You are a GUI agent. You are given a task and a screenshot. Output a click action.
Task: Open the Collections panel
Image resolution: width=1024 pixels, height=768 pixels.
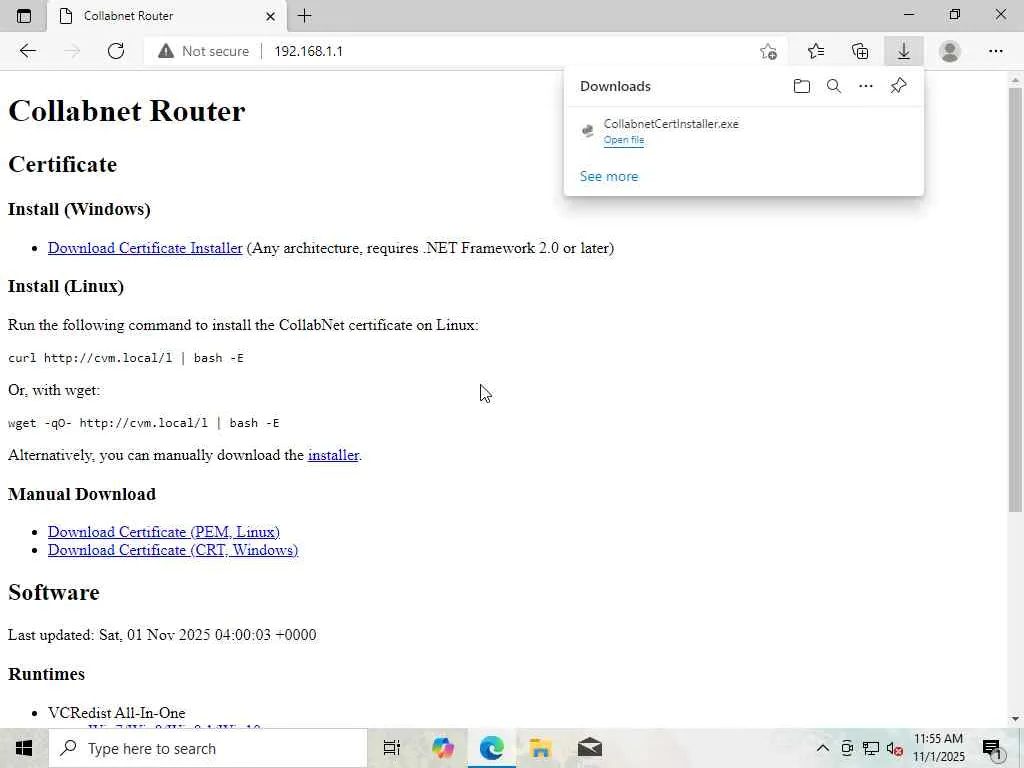tap(860, 51)
